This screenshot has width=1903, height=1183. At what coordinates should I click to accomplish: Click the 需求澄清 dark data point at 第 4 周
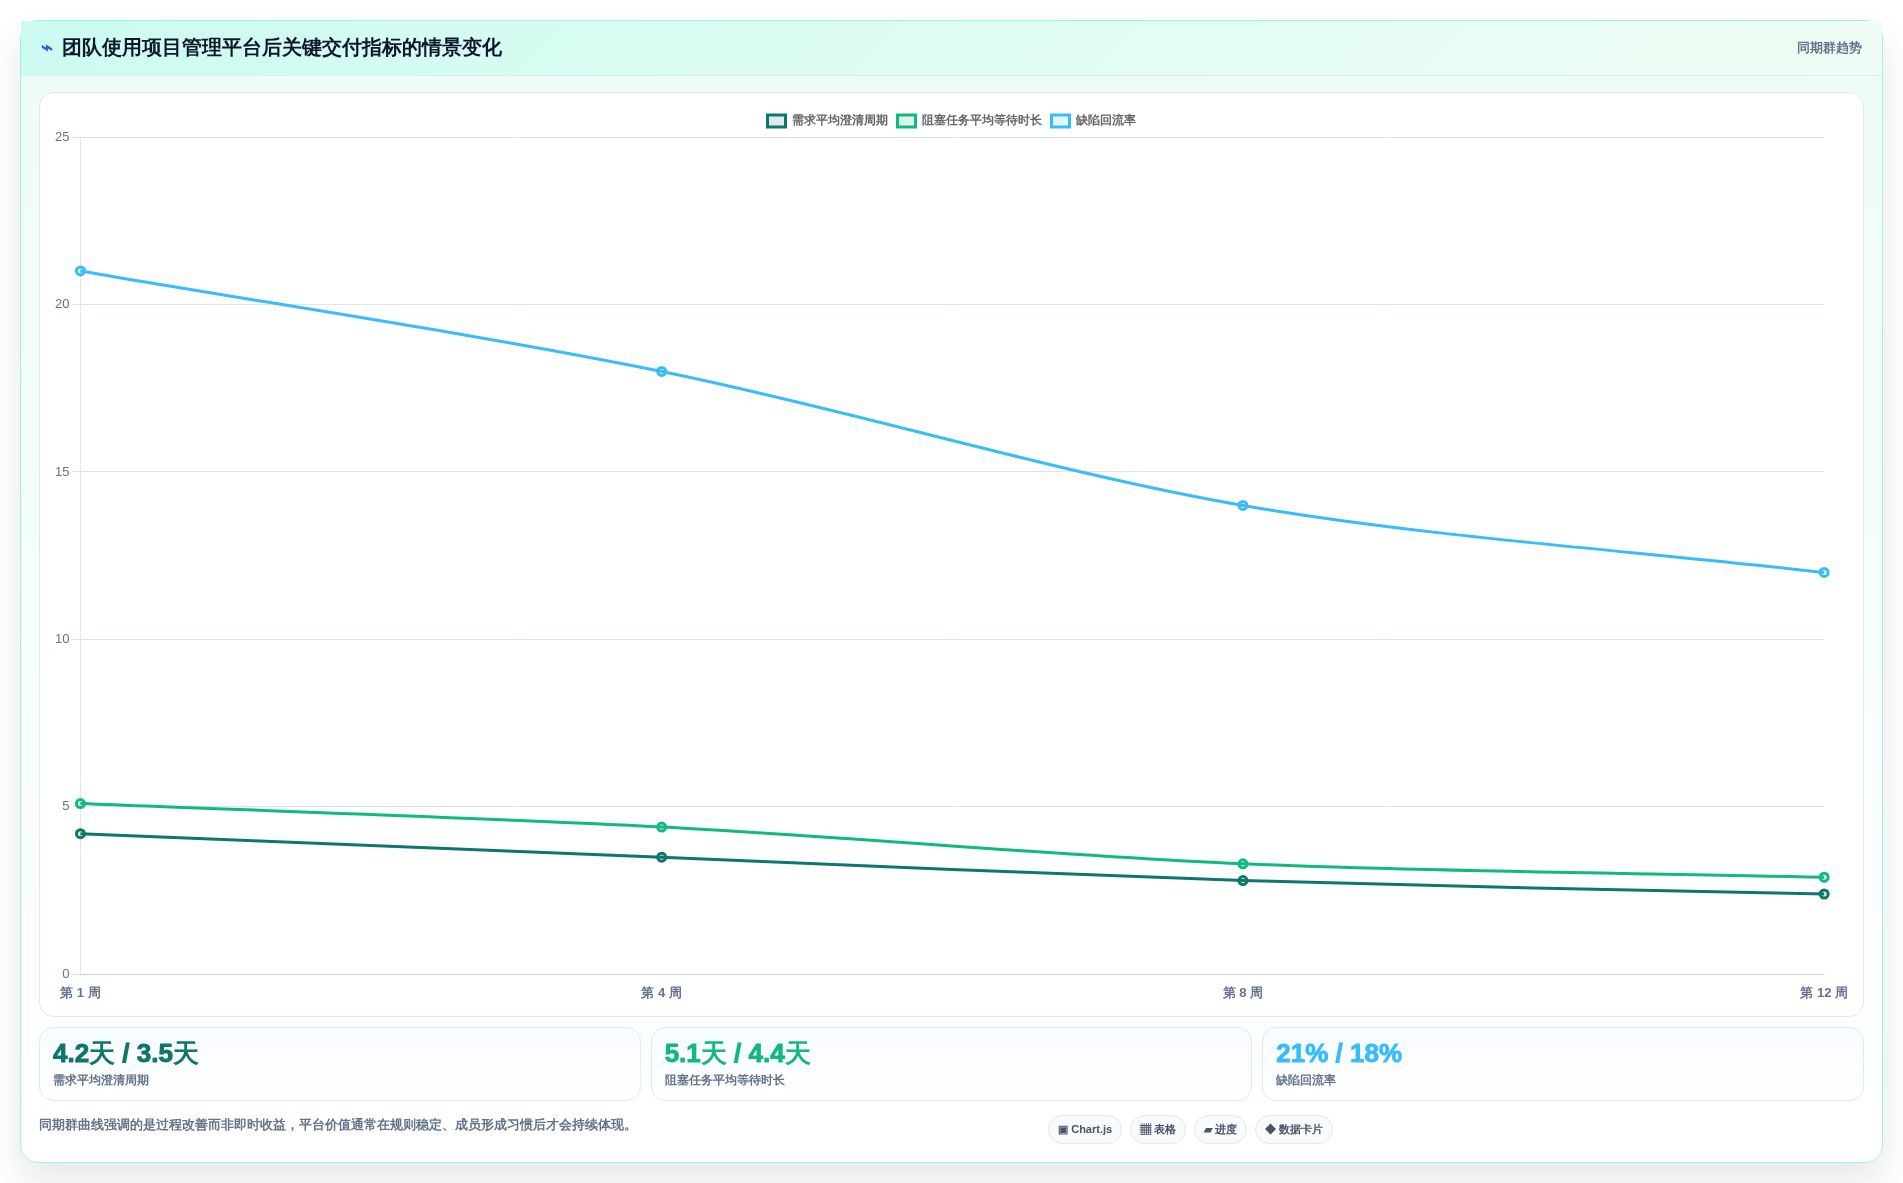(662, 857)
